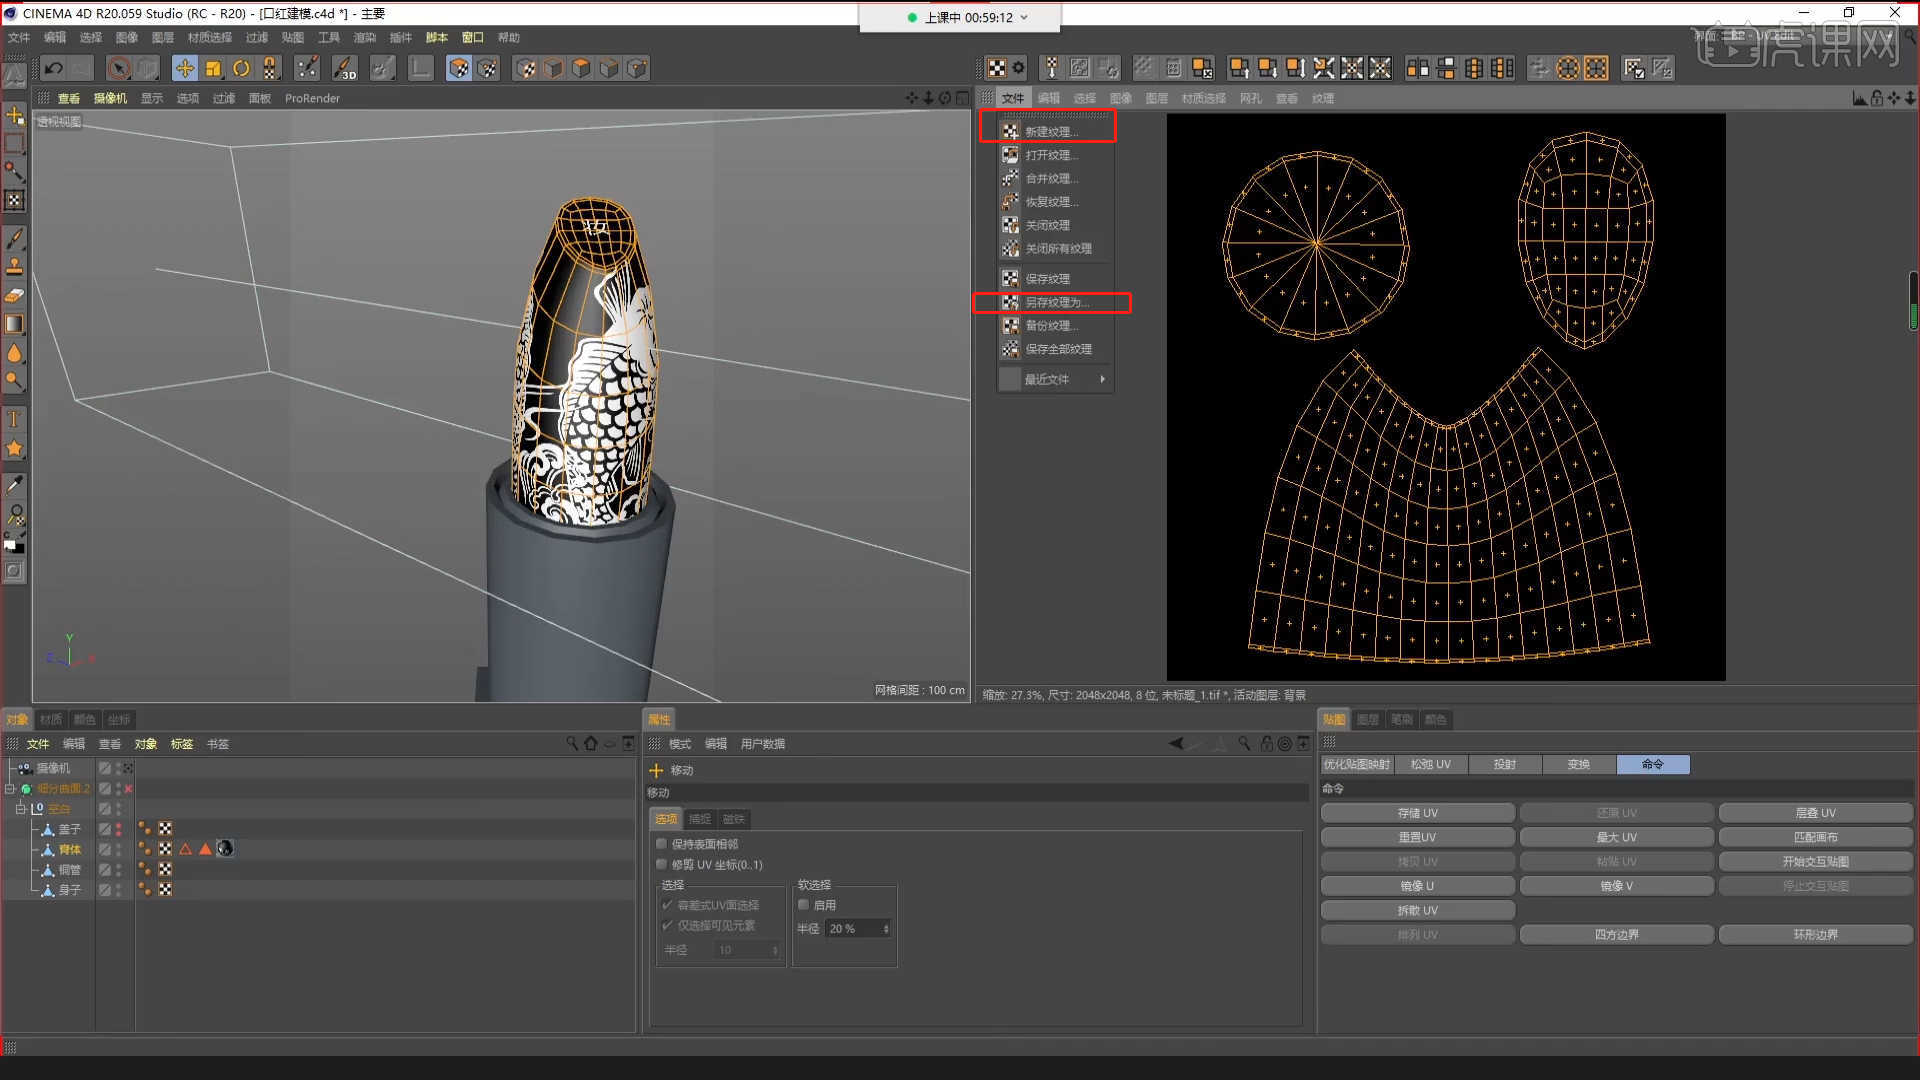Expand the 最近文件 submenu arrow
Image resolution: width=1920 pixels, height=1080 pixels.
pyautogui.click(x=1102, y=379)
